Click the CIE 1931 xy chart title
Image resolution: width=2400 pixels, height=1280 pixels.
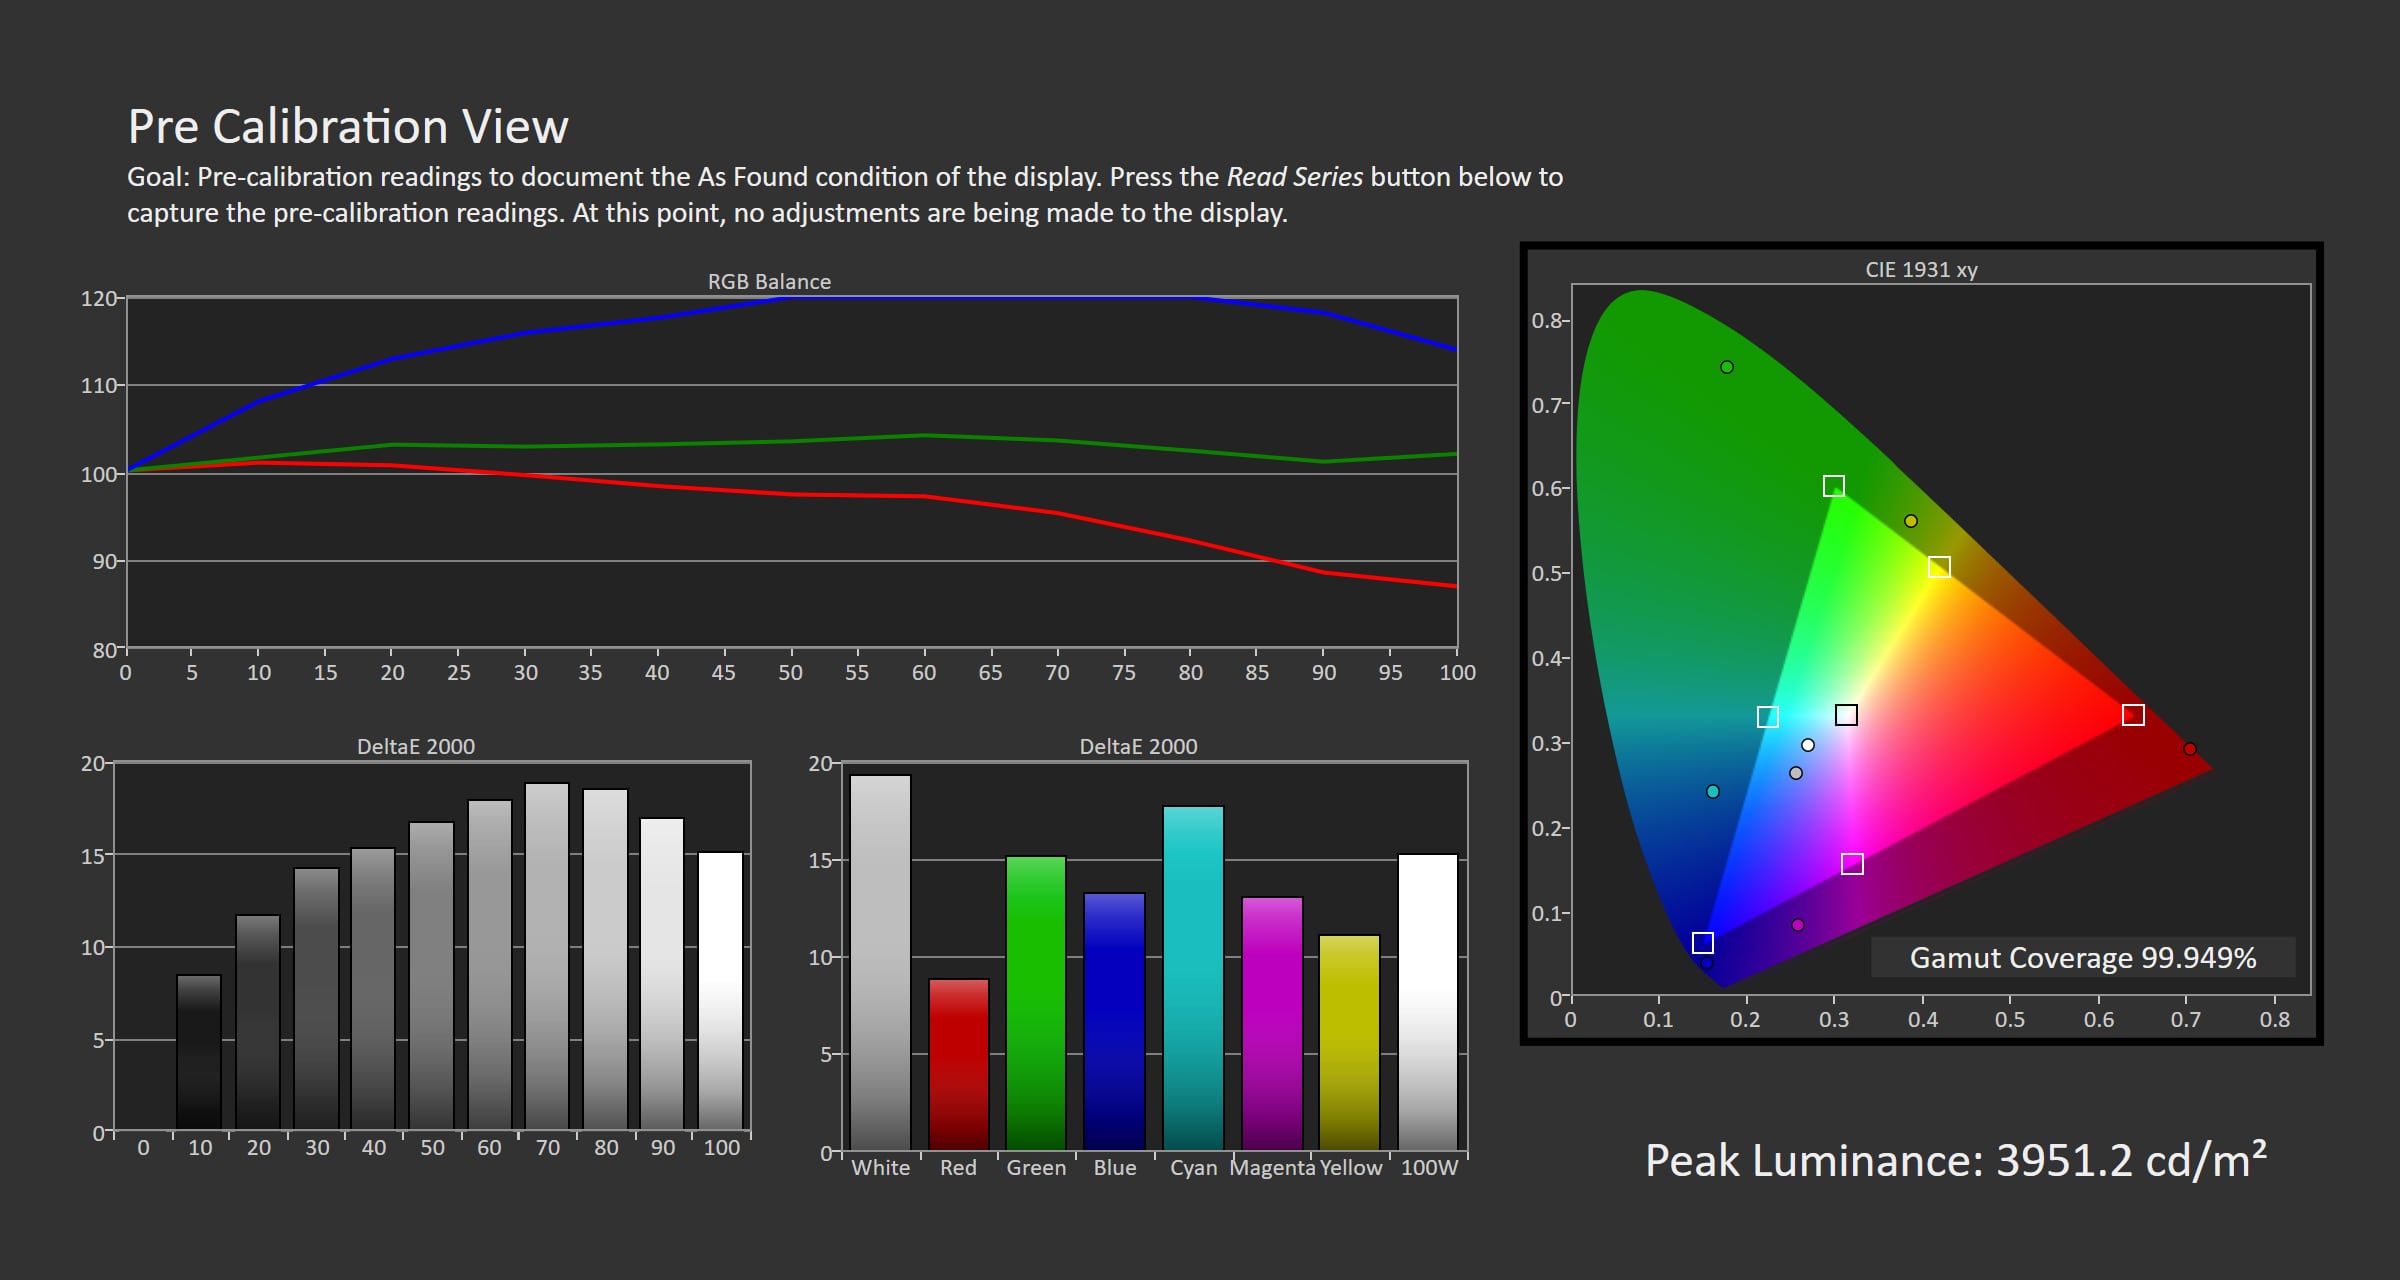point(1921,270)
